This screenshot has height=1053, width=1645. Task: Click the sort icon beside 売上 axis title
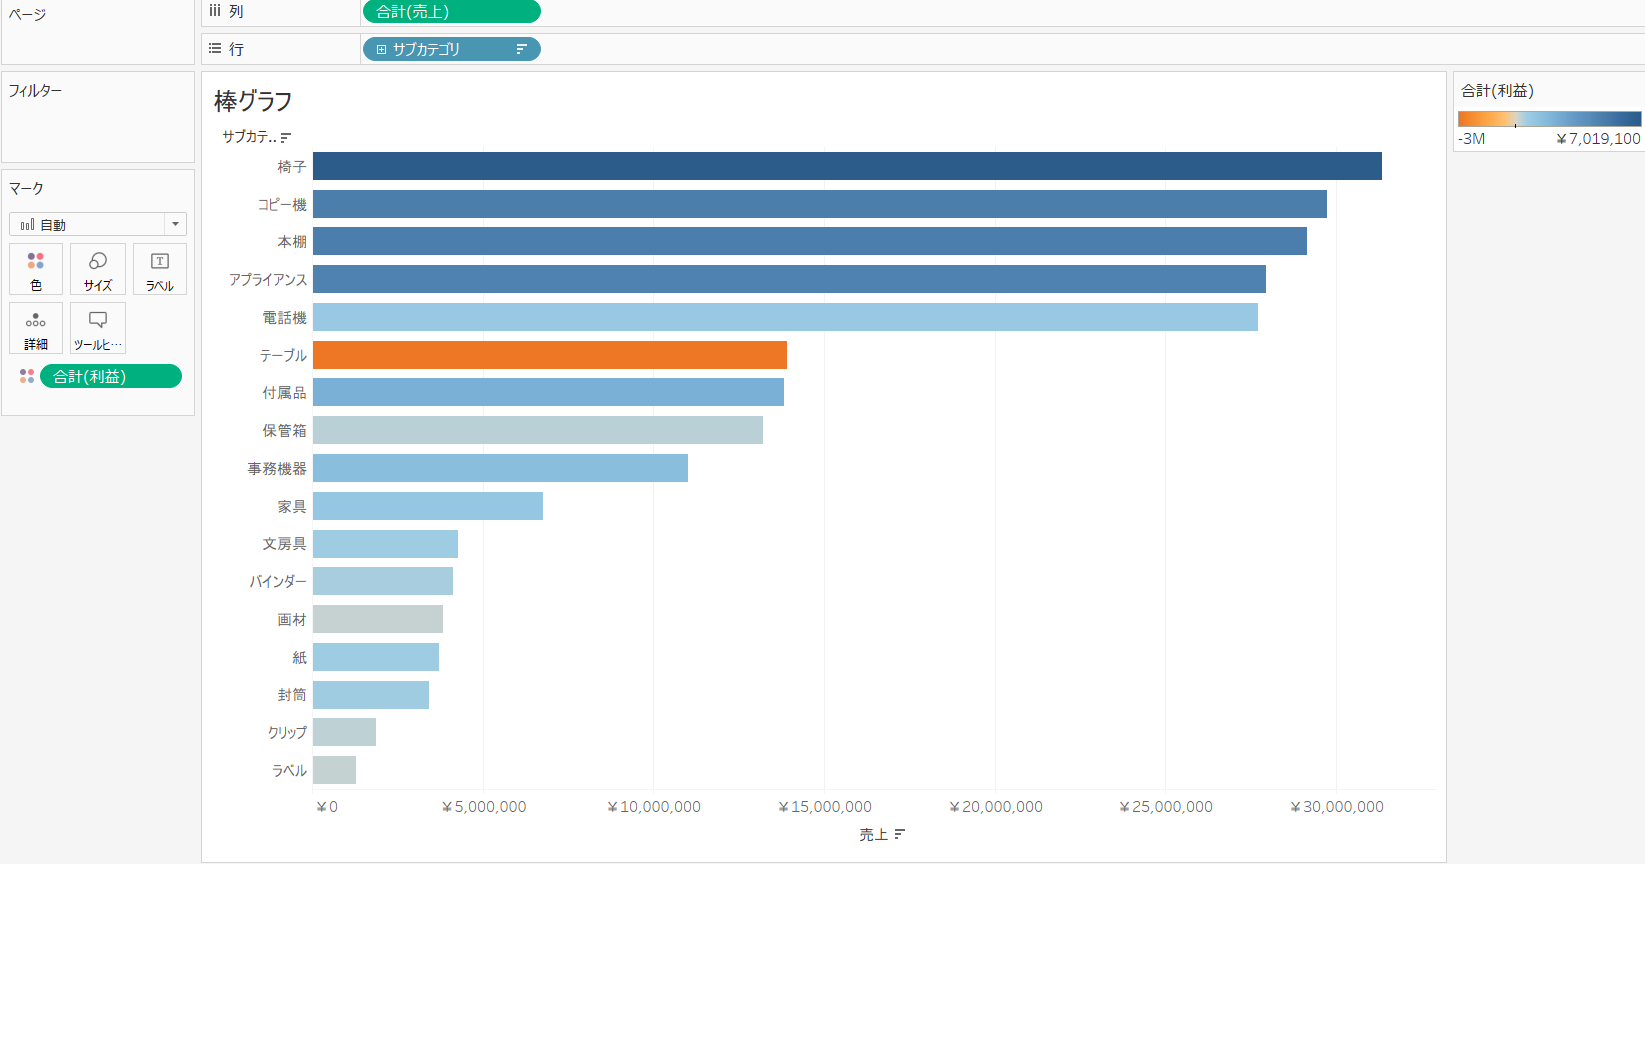pos(899,834)
